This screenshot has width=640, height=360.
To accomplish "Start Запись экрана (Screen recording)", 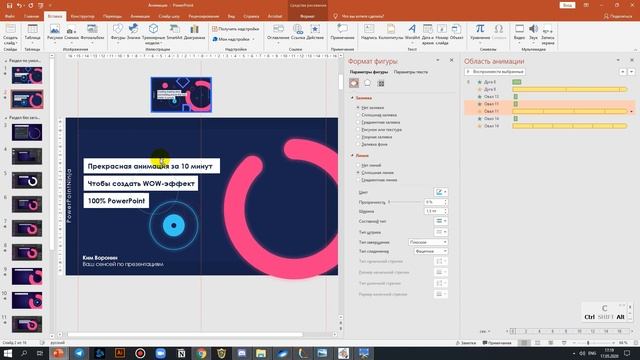I will click(x=548, y=34).
